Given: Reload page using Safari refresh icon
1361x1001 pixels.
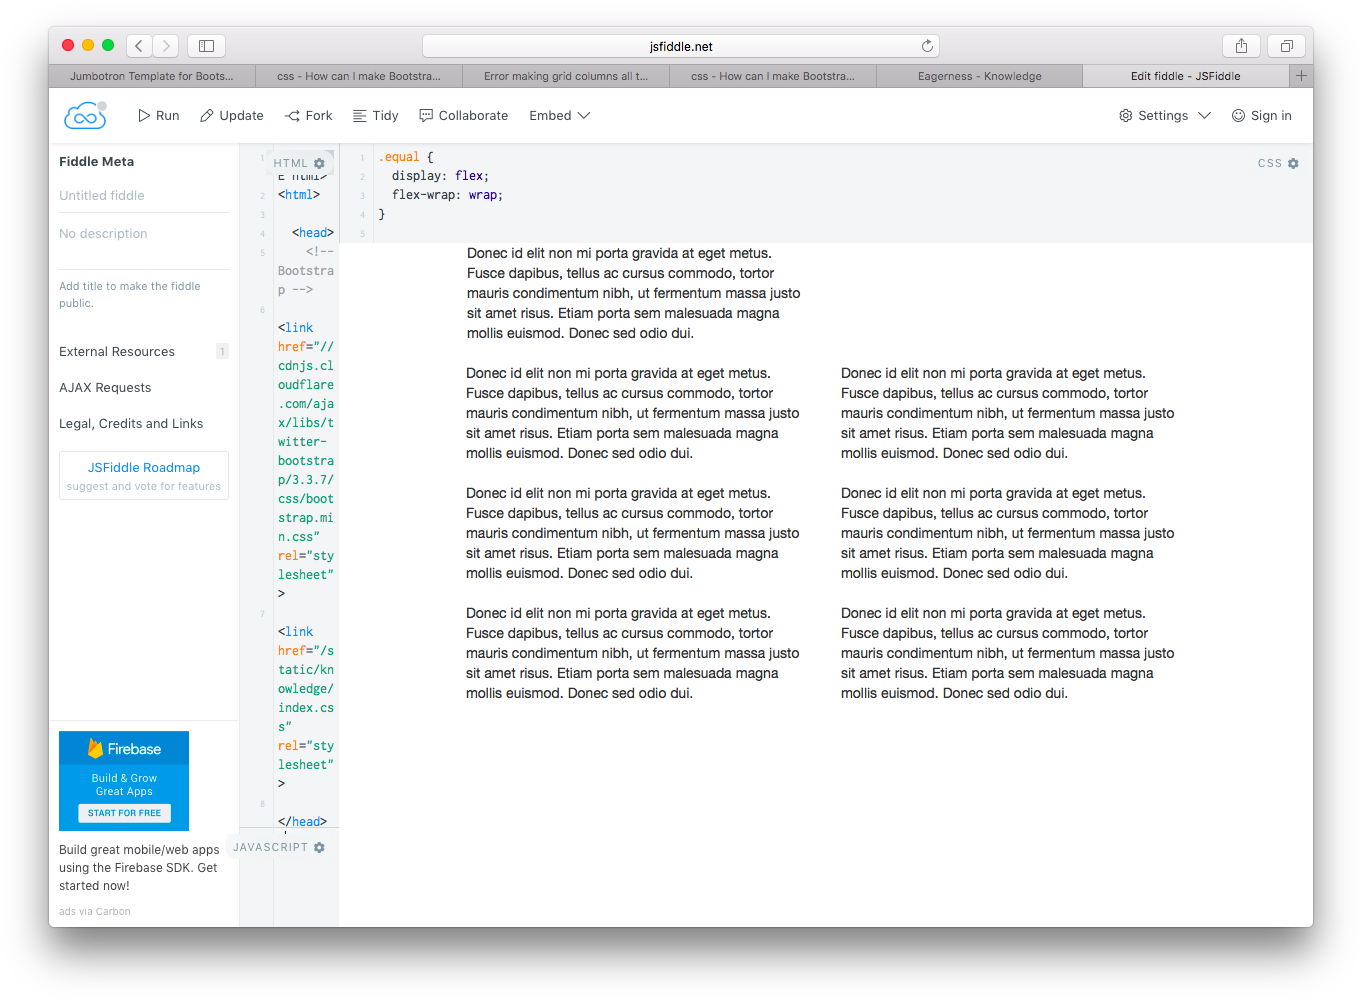Looking at the screenshot, I should [x=927, y=46].
